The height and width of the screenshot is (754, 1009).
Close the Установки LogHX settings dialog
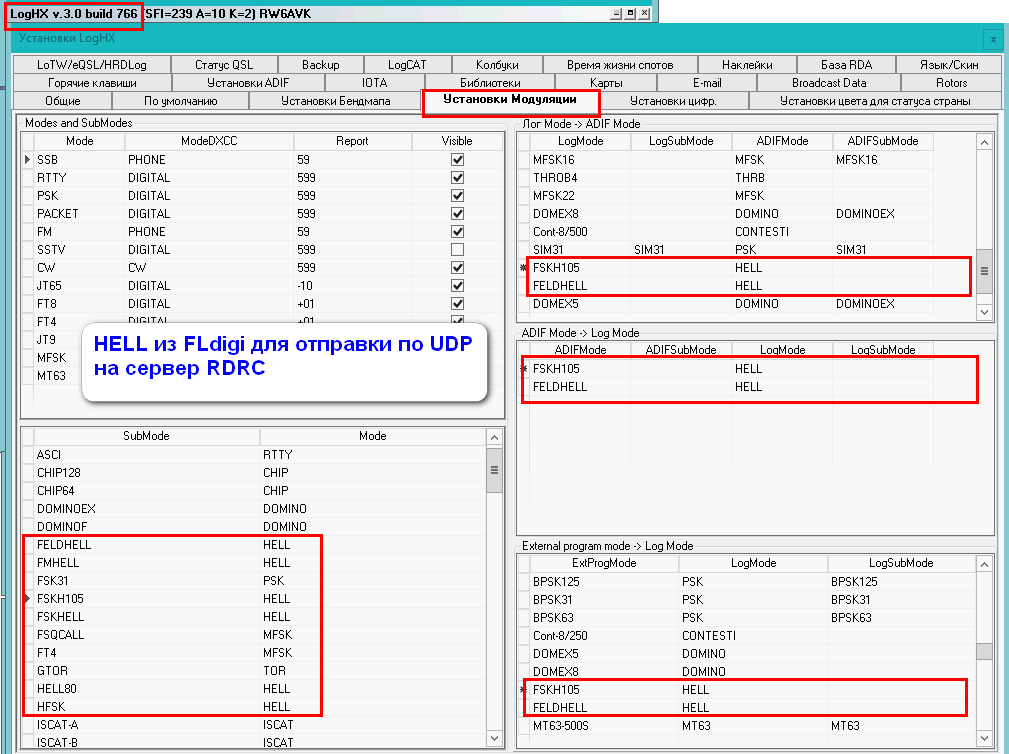pos(992,38)
